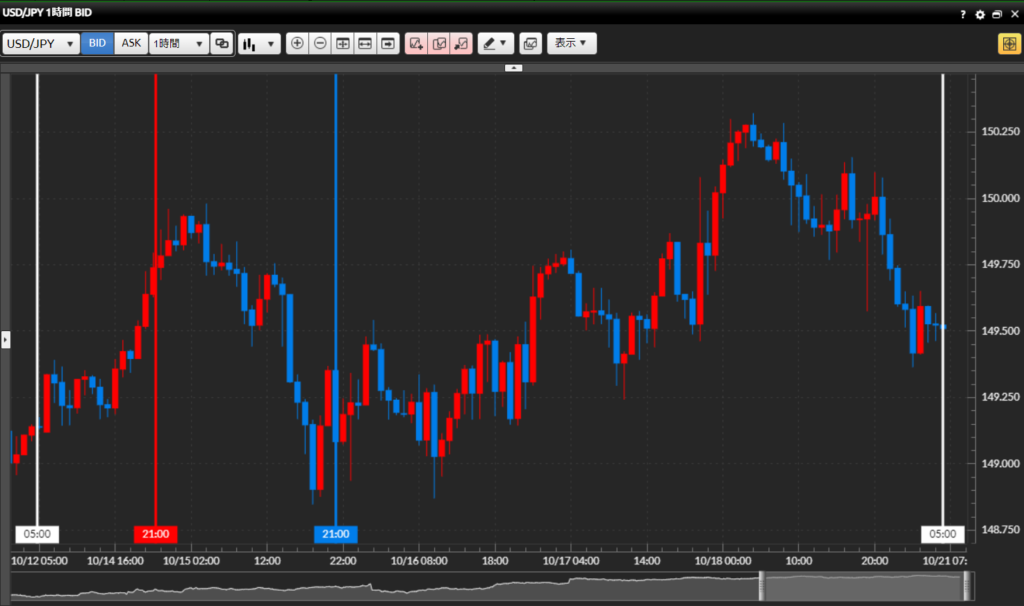Switch price display to ASK
The width and height of the screenshot is (1024, 606).
click(131, 44)
